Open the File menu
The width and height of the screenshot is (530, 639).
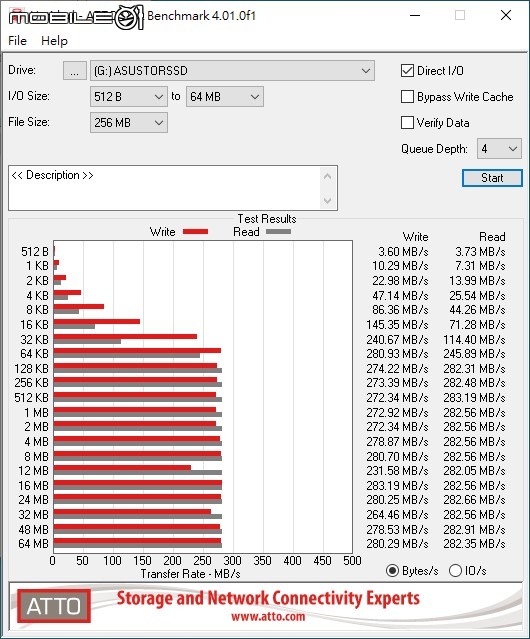18,41
